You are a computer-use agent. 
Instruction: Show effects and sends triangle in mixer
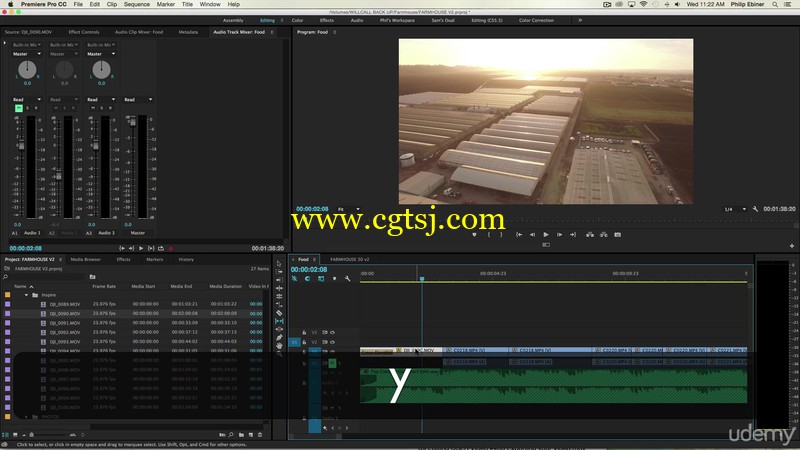[5, 43]
